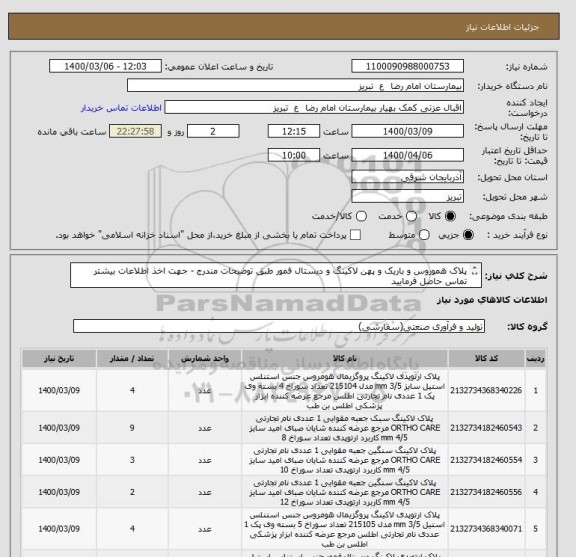The width and height of the screenshot is (576, 557).
Task: Open the اطلاعات تماس خریدار link
Action: coord(121,108)
